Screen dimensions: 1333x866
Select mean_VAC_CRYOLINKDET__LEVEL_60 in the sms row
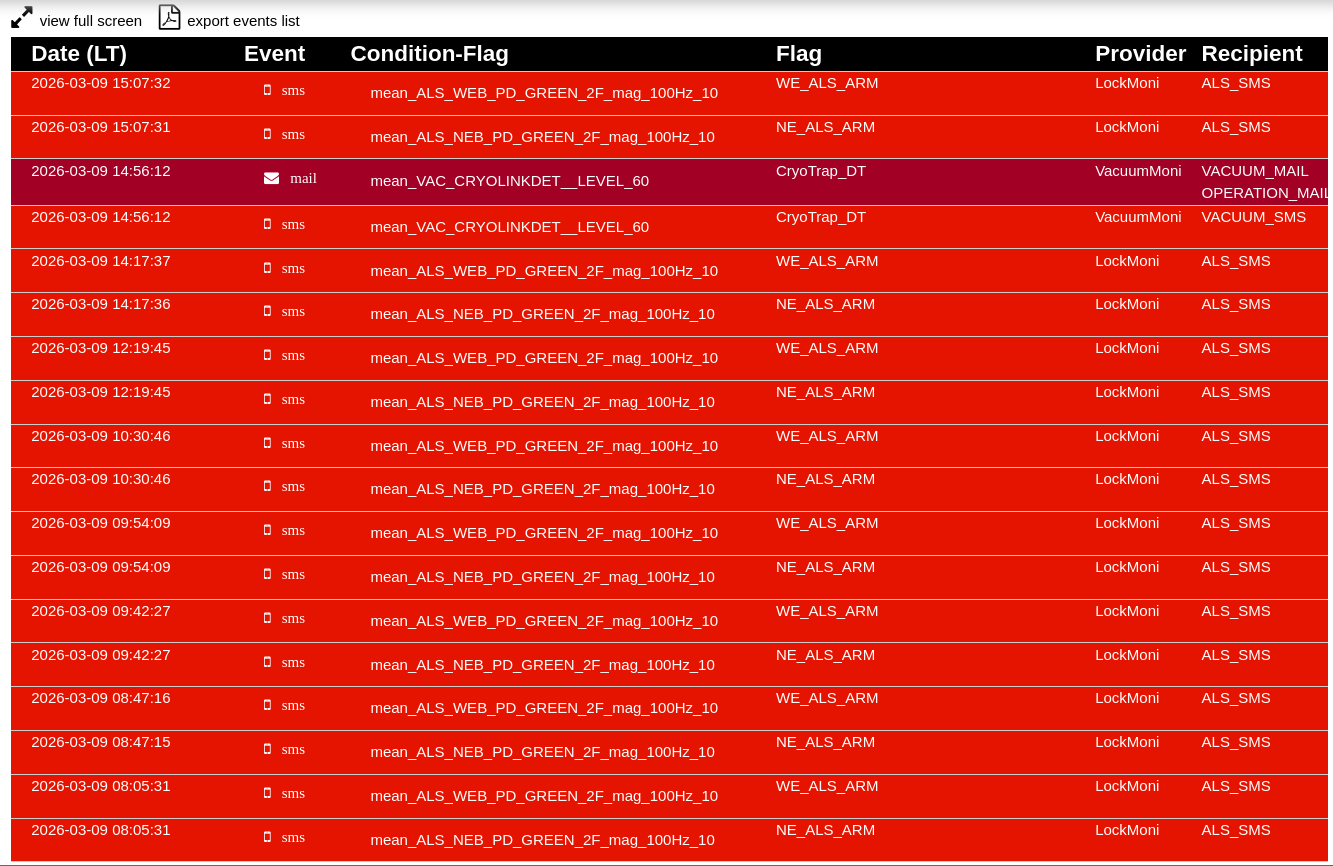click(509, 227)
